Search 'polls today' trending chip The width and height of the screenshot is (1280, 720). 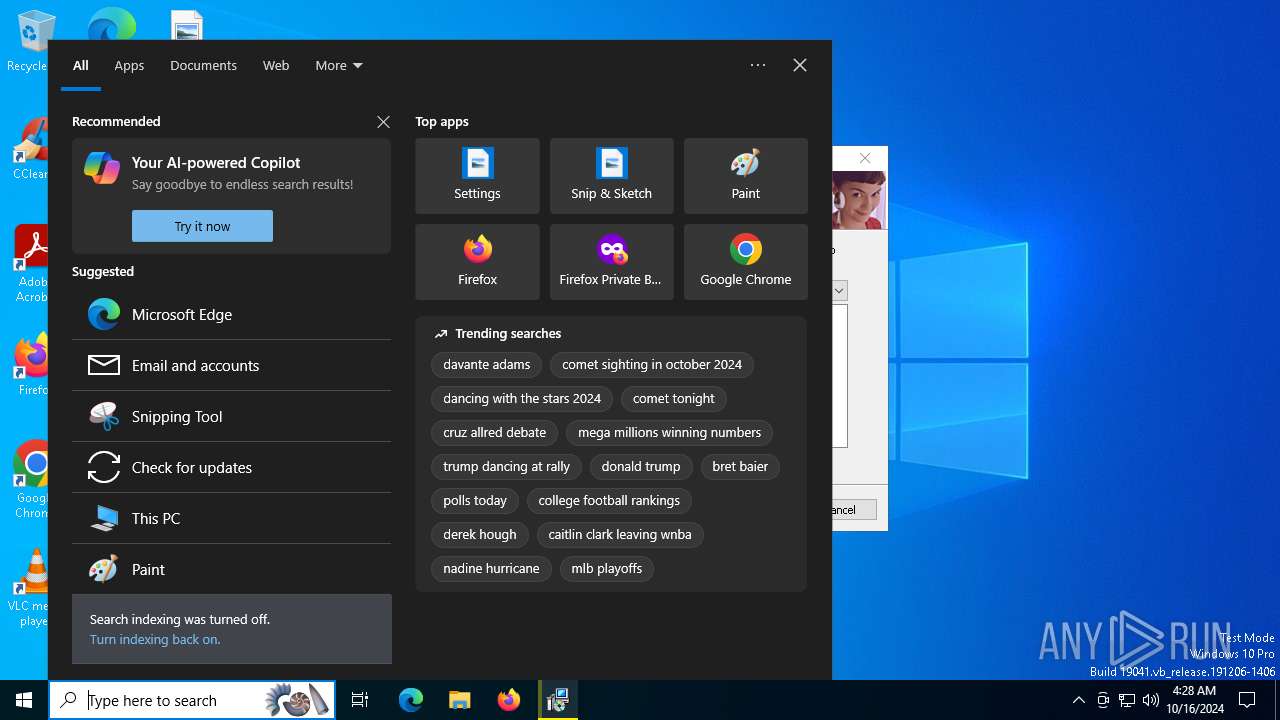(x=475, y=501)
